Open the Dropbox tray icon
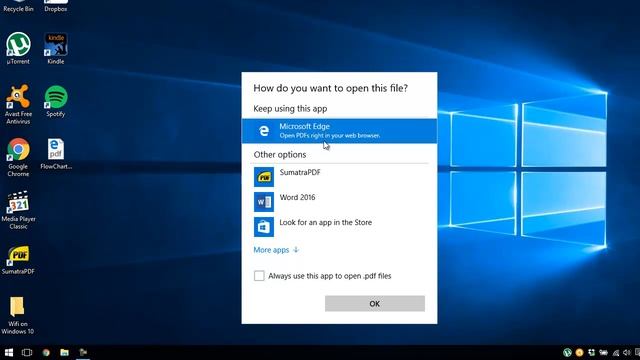The width and height of the screenshot is (640, 360). (x=591, y=353)
